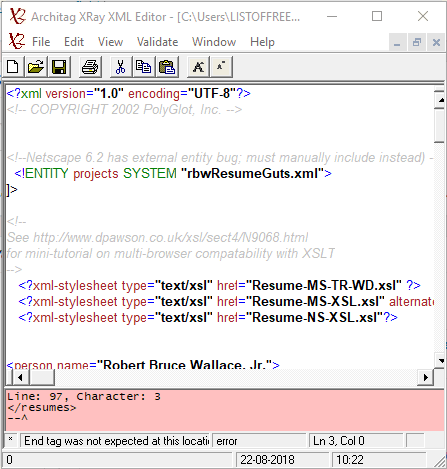Click the 'Ln 3, Col 0' status indicator

[x=356, y=441]
